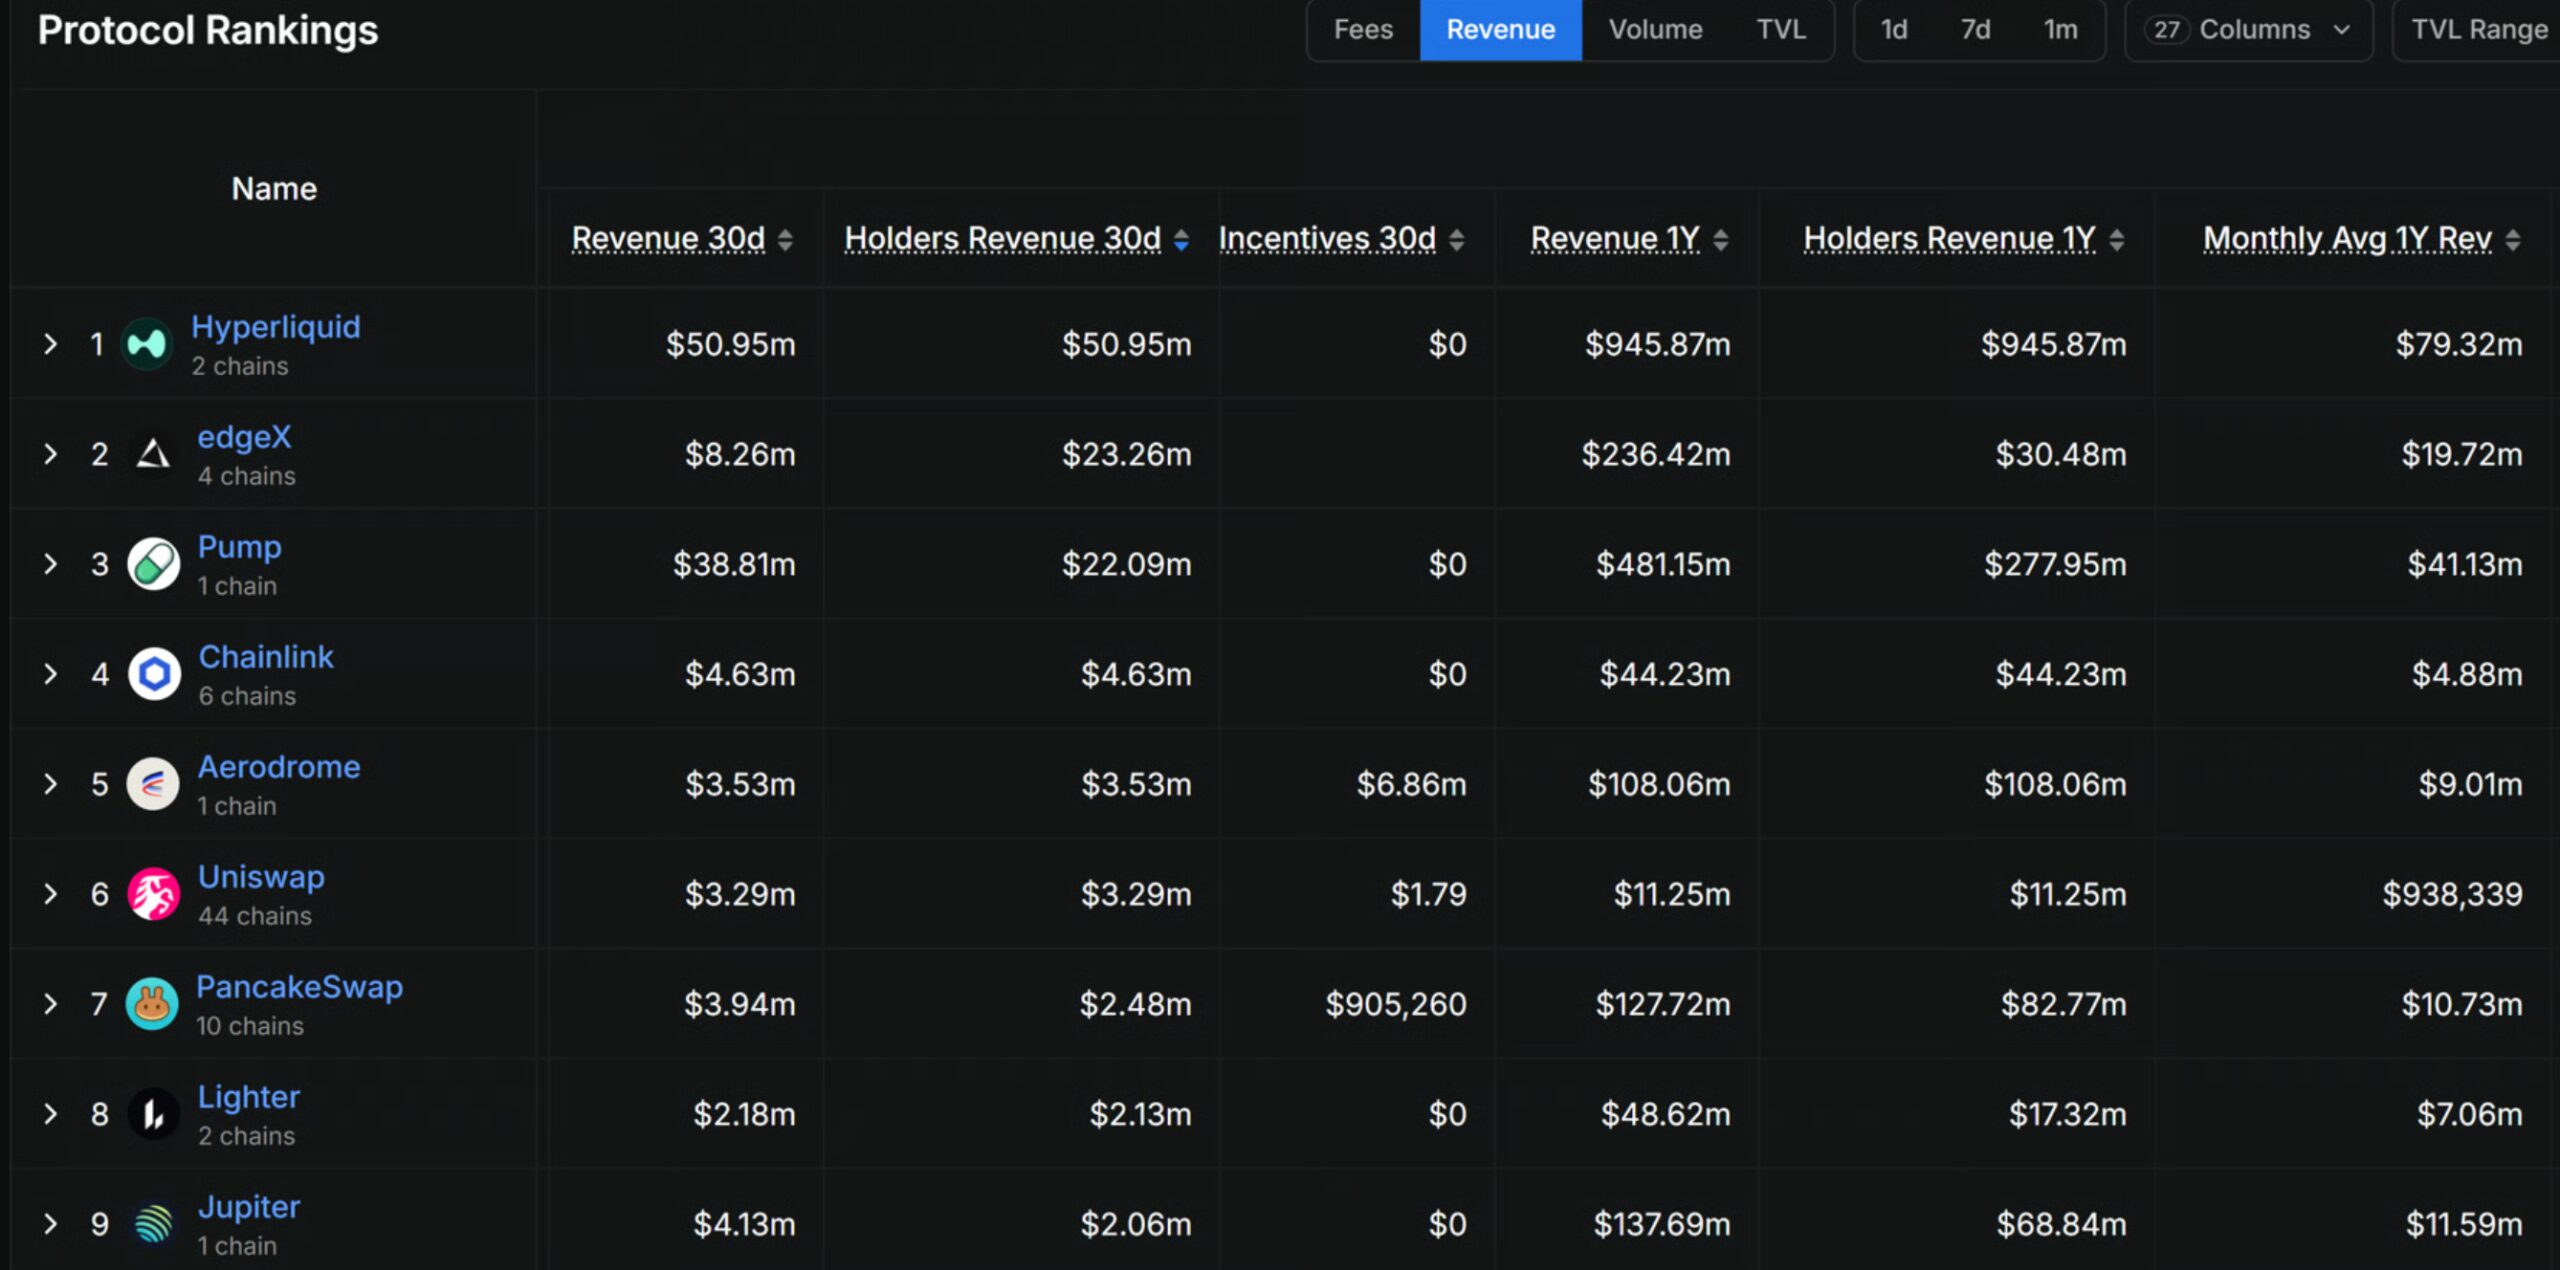Open the Chainlink protocol link
The image size is (2560, 1270).
pyautogui.click(x=266, y=657)
